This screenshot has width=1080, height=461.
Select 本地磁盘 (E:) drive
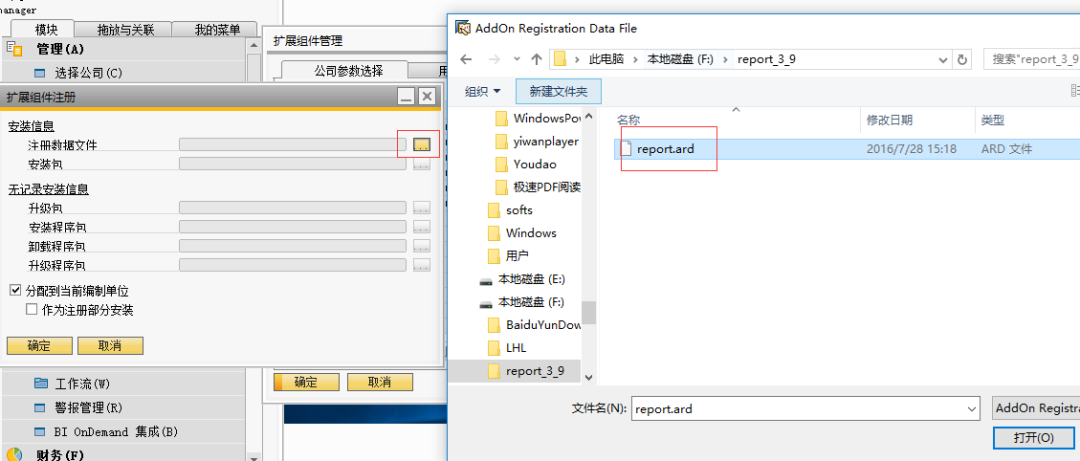(x=522, y=279)
